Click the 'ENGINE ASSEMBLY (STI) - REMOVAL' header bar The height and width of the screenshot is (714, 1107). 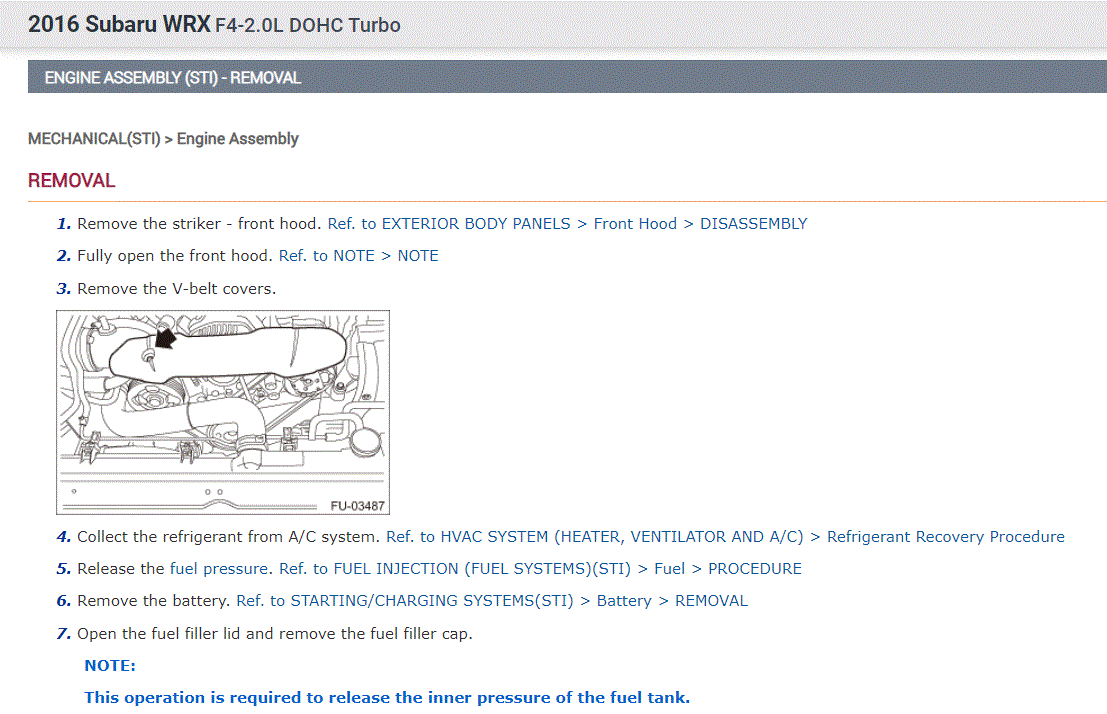coord(567,77)
